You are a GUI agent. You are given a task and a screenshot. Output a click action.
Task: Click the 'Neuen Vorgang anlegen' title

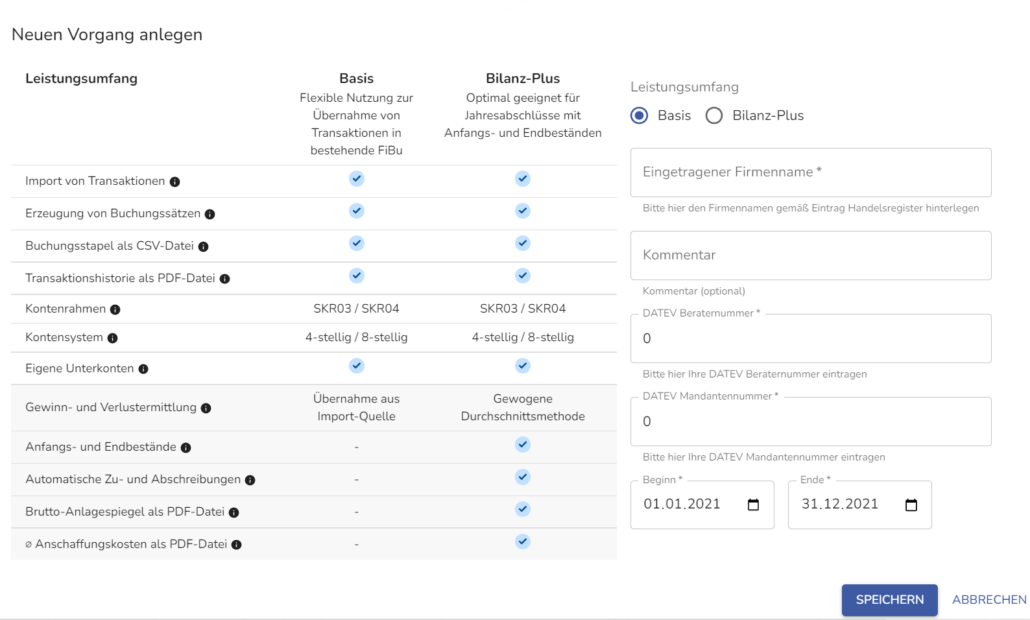107,35
